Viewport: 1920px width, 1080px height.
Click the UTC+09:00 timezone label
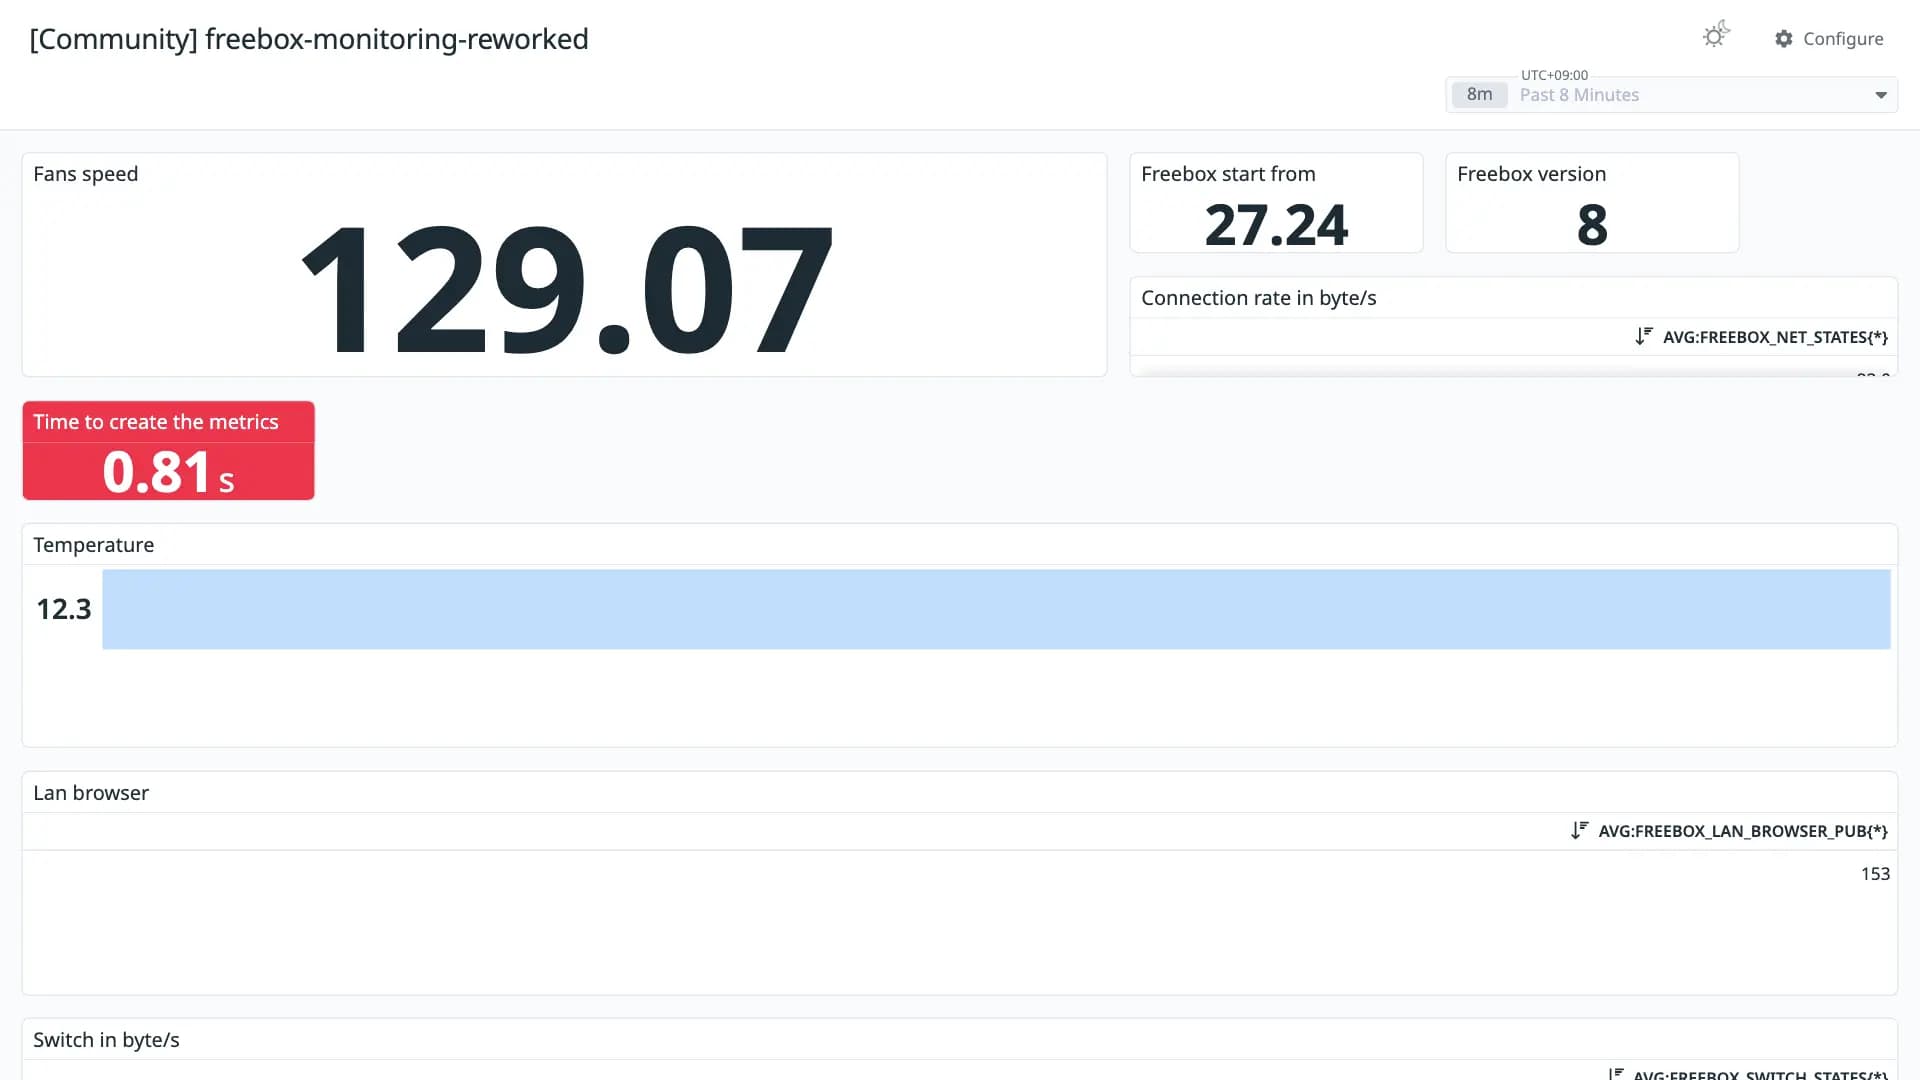click(1554, 75)
